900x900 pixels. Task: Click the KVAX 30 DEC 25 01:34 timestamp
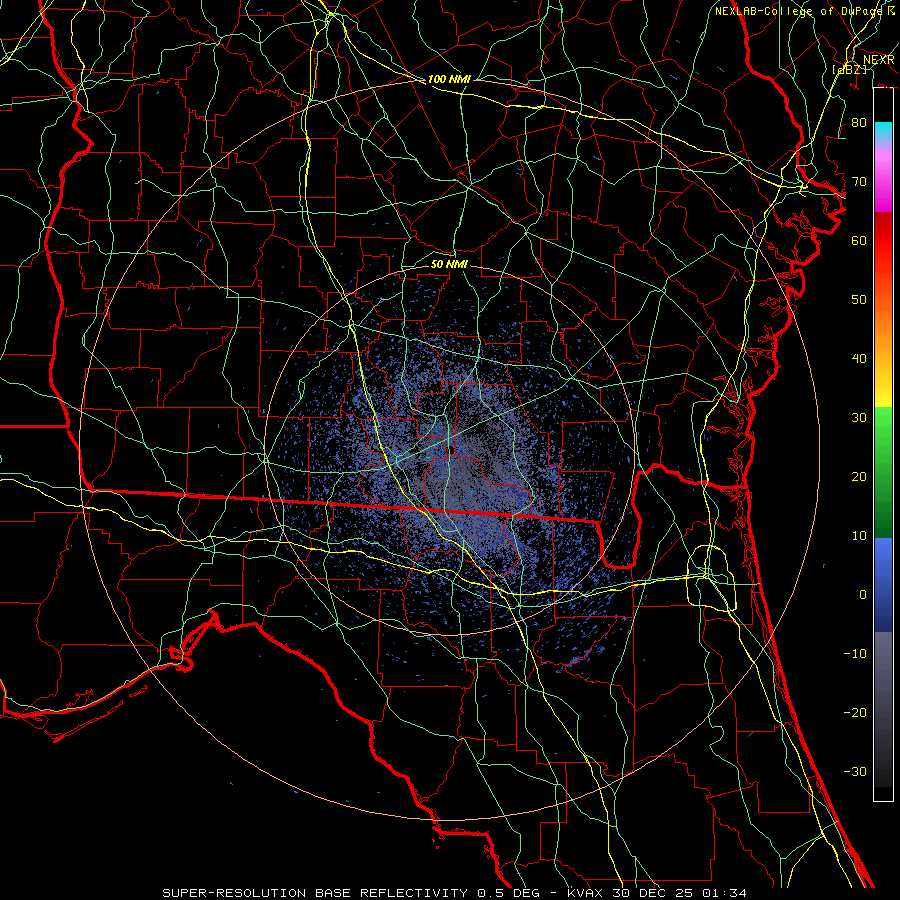tap(657, 893)
